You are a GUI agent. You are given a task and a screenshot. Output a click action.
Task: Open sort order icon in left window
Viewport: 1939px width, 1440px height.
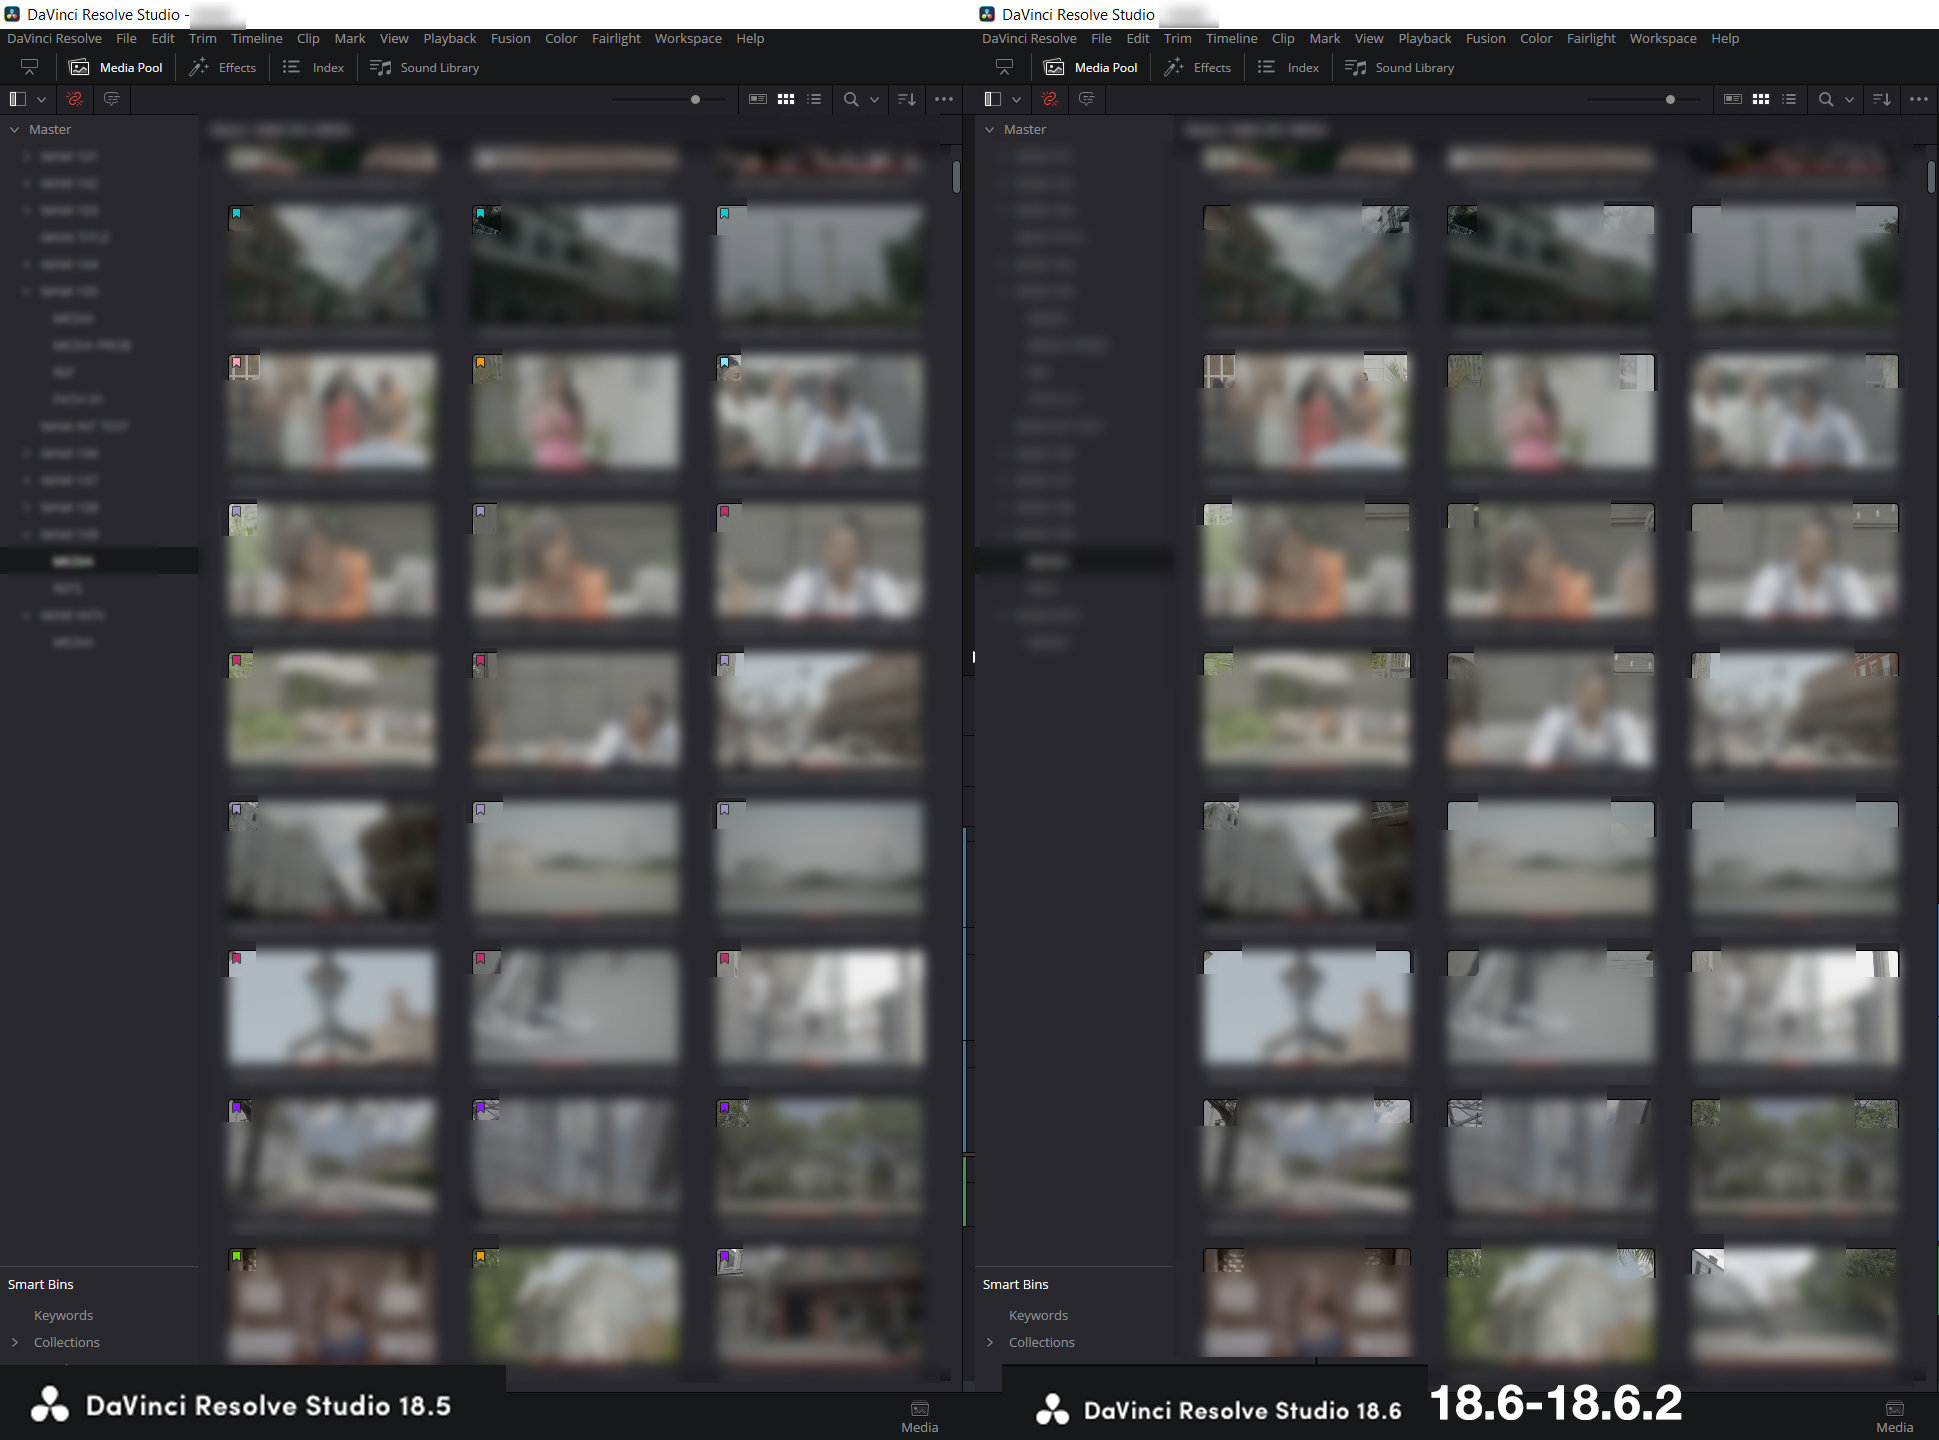(907, 99)
